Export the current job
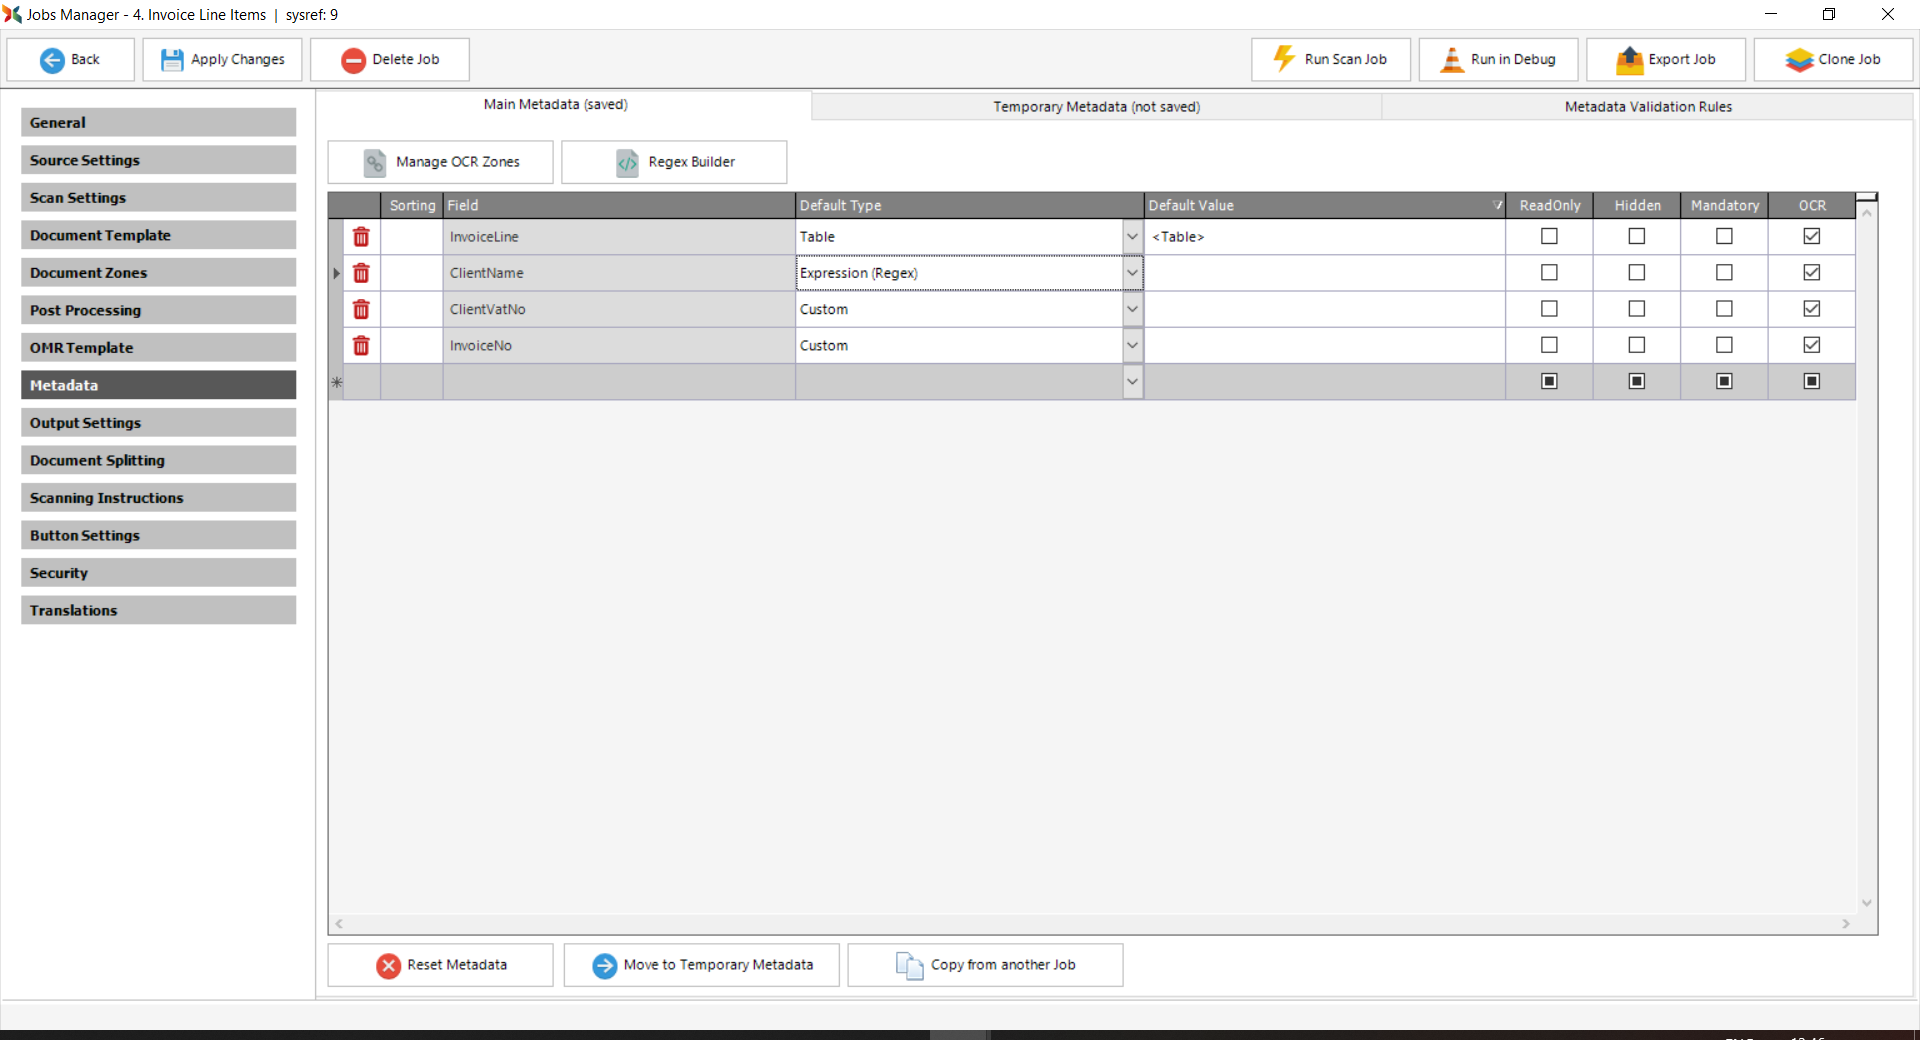The width and height of the screenshot is (1920, 1040). (x=1665, y=60)
